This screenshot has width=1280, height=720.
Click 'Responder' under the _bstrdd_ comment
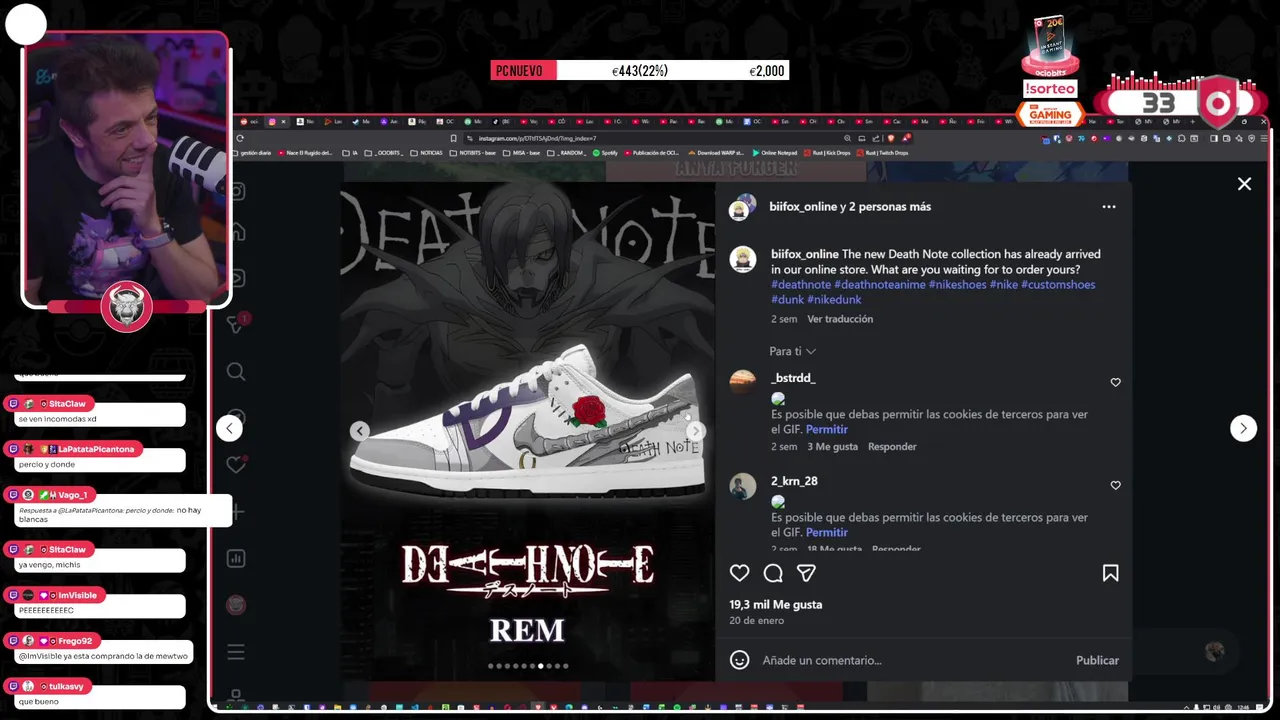(x=892, y=447)
